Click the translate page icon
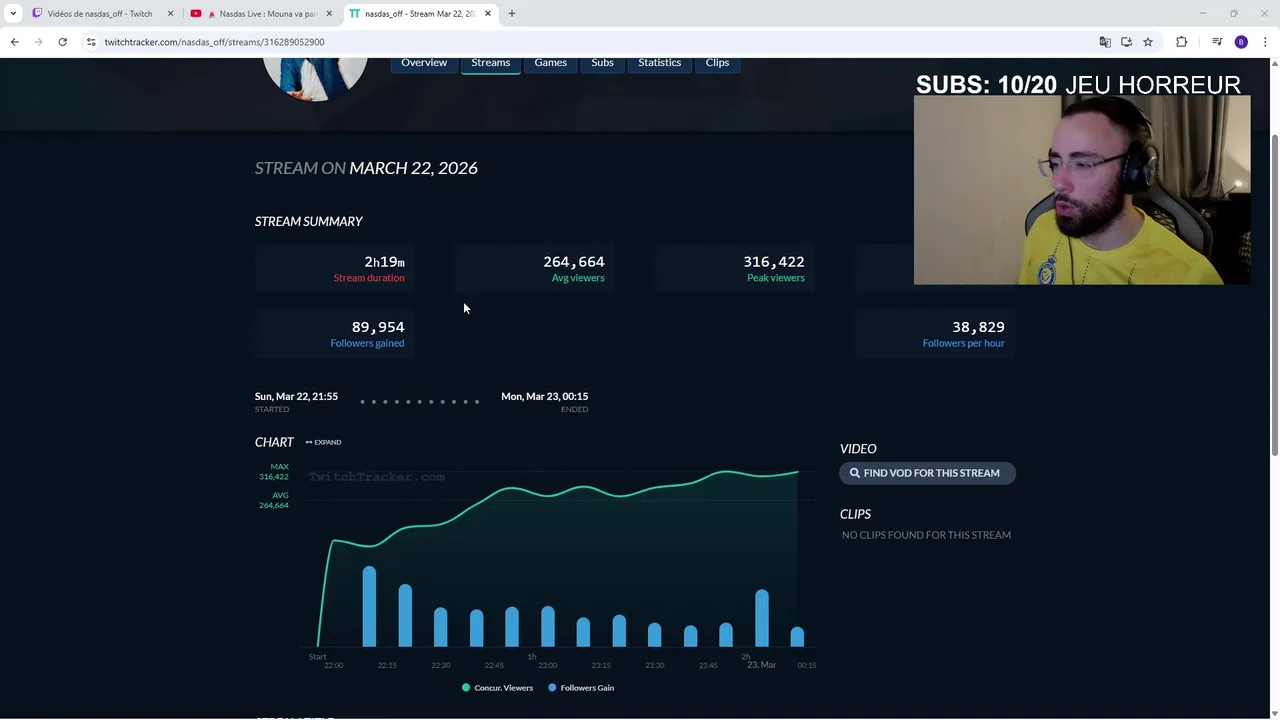1280x720 pixels. (1105, 42)
